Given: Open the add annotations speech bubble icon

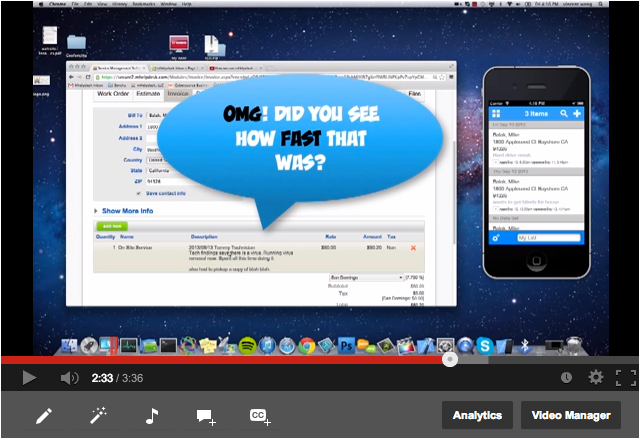Looking at the screenshot, I should 206,417.
